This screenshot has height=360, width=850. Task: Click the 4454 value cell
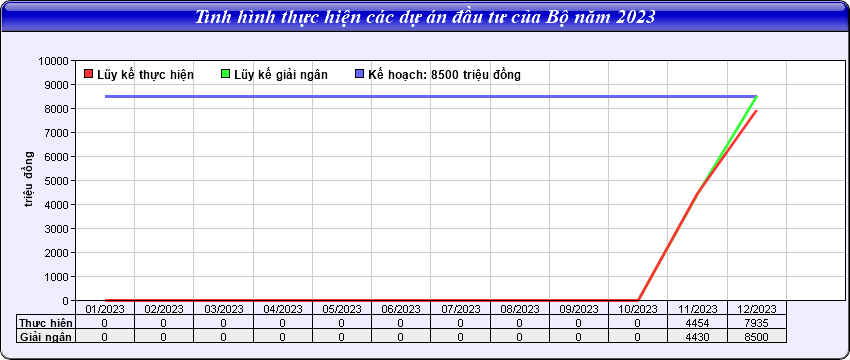[x=697, y=323]
